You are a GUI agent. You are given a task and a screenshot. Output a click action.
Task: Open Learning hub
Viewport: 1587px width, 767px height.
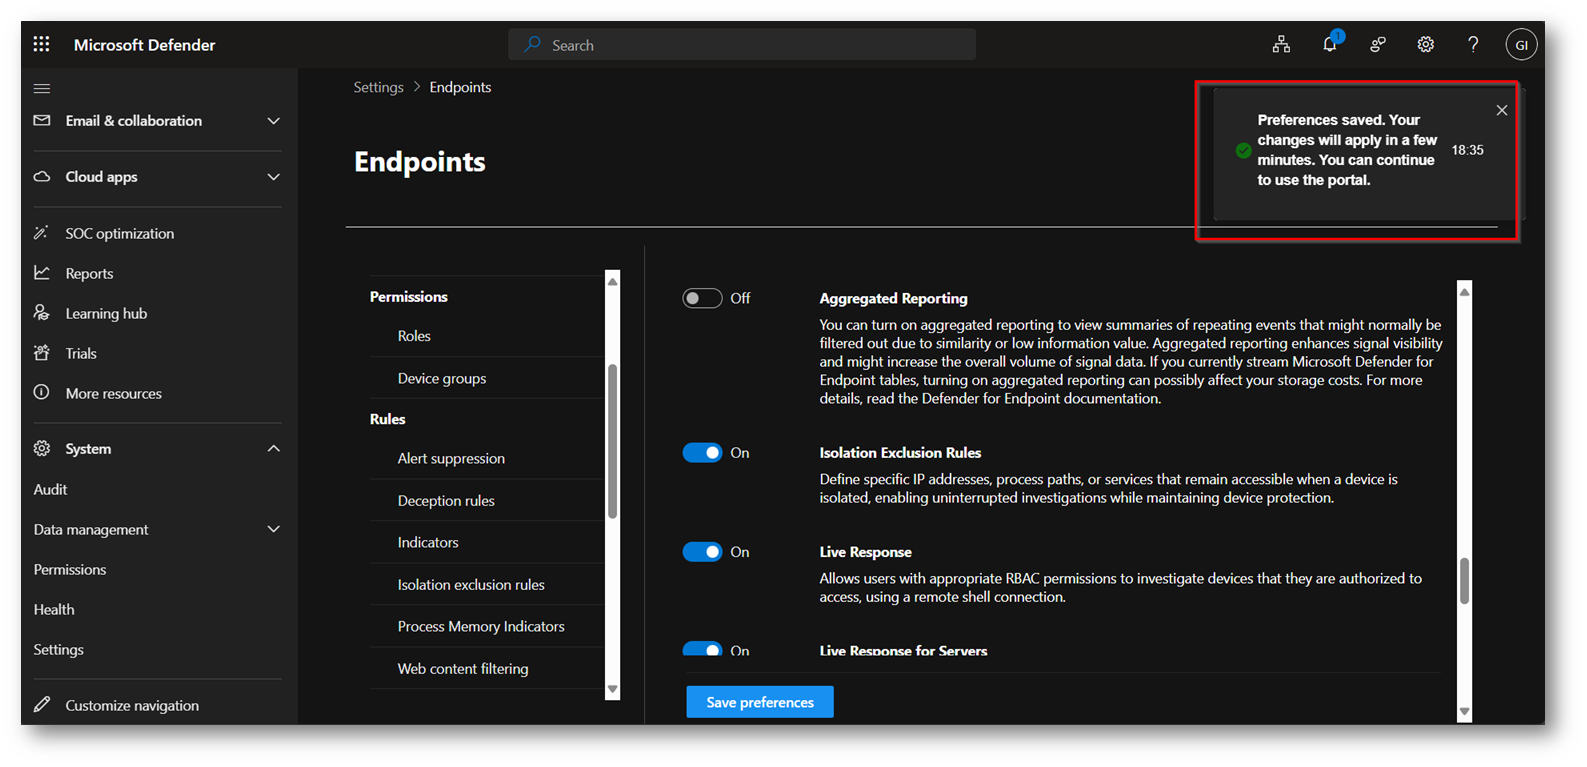[x=106, y=313]
